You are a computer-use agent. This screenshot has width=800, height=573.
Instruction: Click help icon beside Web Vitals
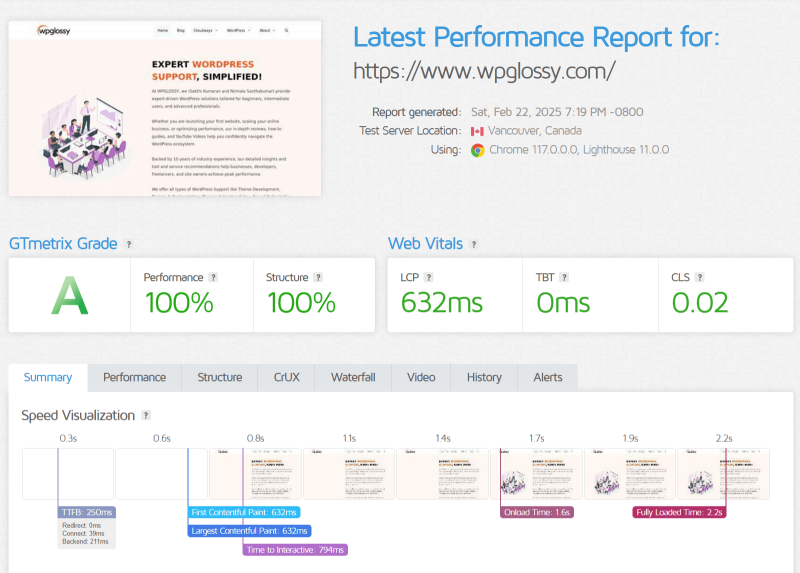point(474,244)
